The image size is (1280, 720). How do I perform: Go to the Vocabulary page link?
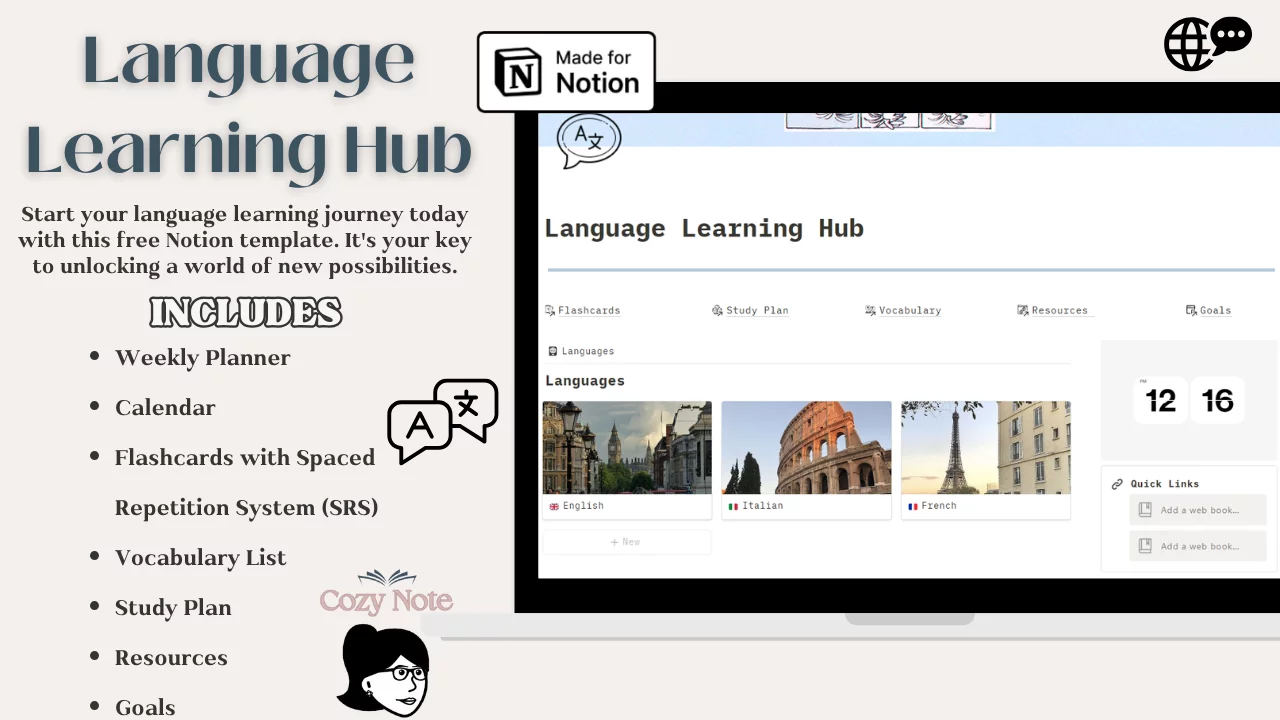[x=909, y=311]
